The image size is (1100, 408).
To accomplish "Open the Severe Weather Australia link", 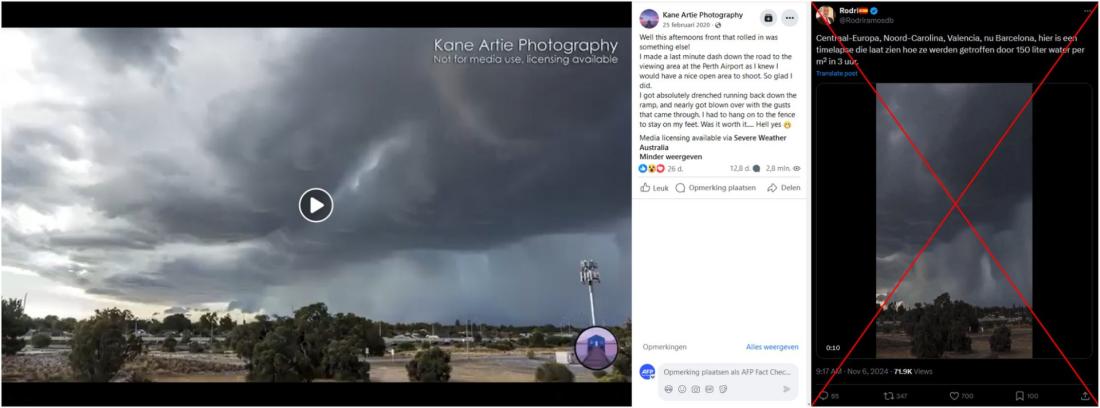I will 713,143.
